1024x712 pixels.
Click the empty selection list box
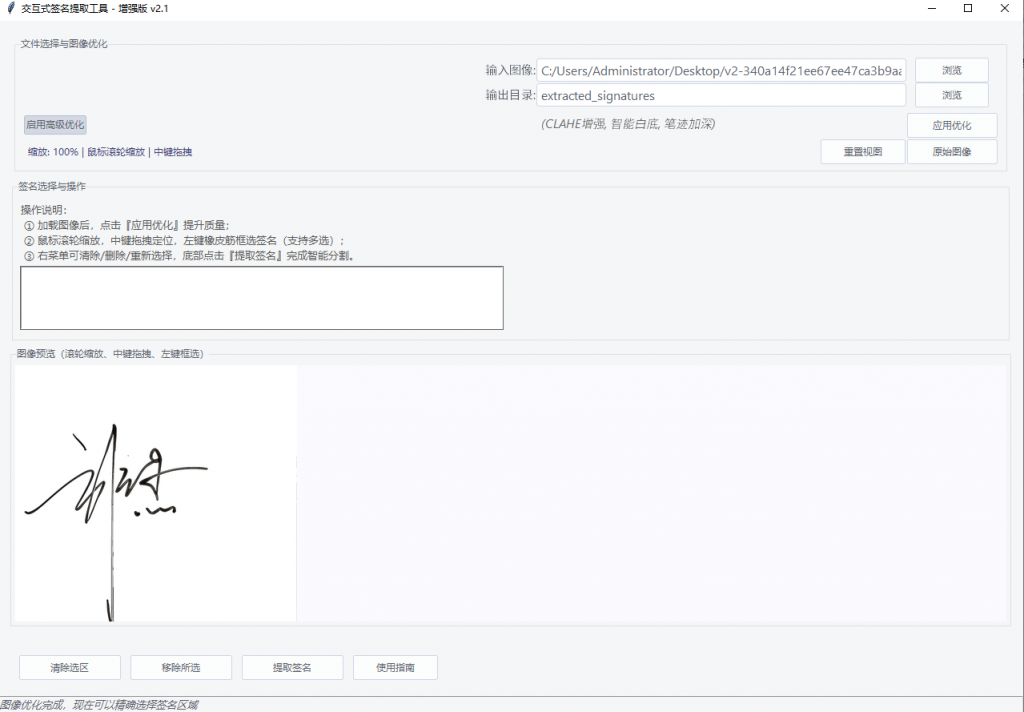(x=261, y=297)
